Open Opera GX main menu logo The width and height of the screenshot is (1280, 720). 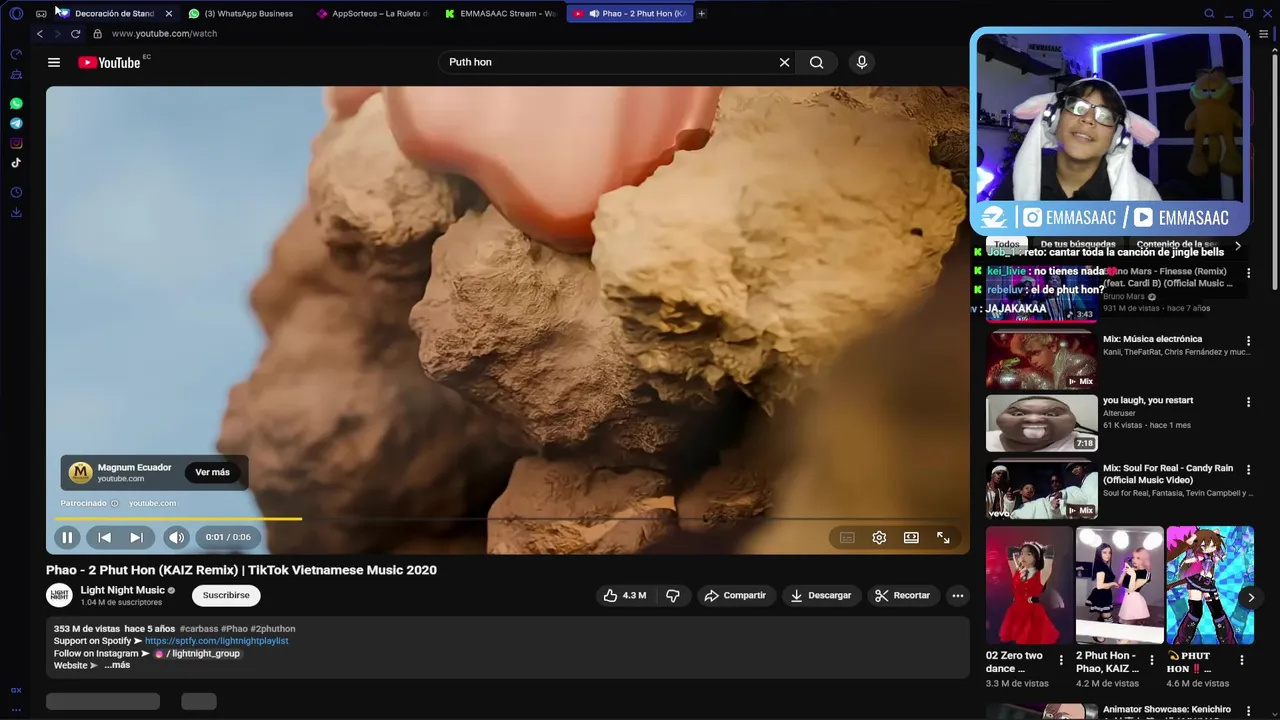click(16, 13)
